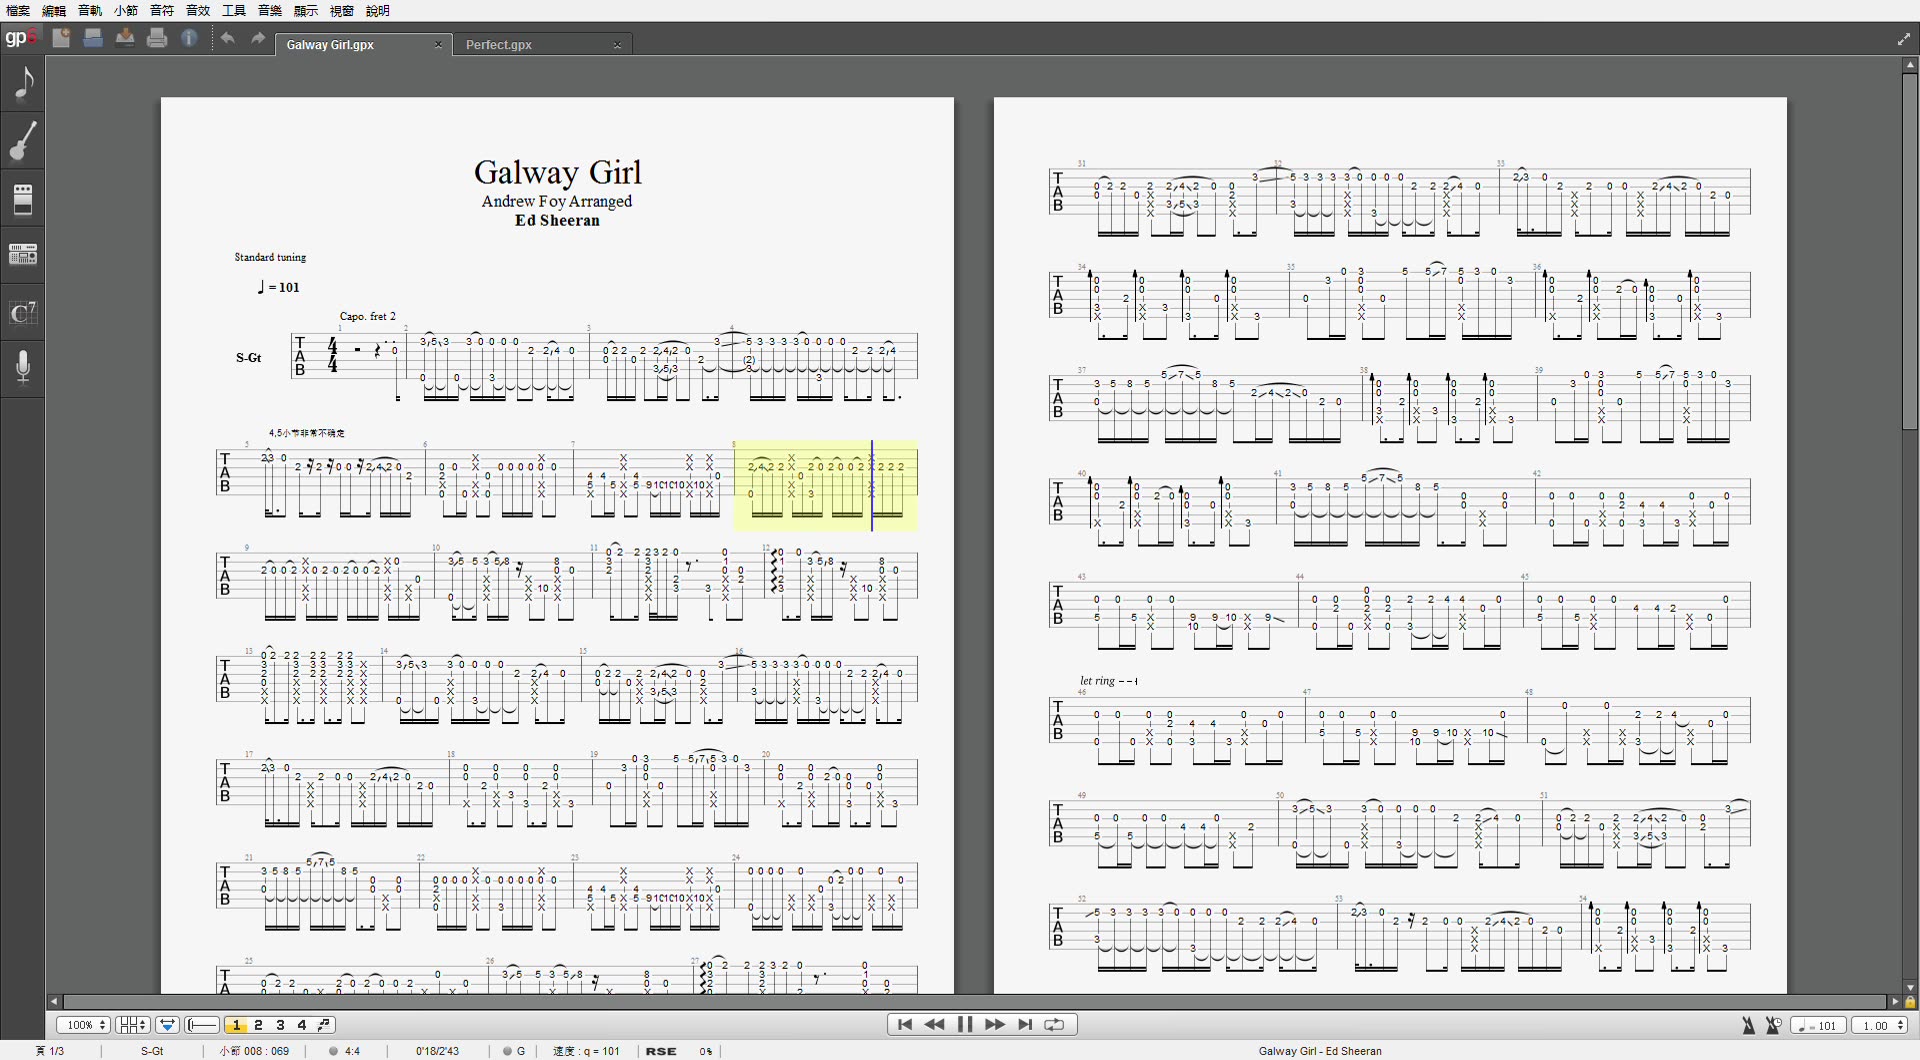Open the mixer/effects panel icon in sidebar
This screenshot has width=1920, height=1060.
(x=23, y=255)
